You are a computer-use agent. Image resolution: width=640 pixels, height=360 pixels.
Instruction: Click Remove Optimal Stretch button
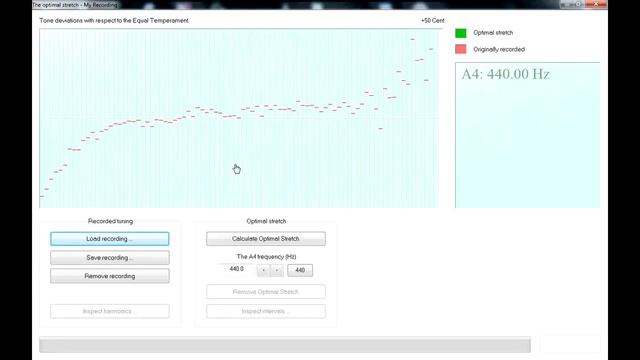(x=266, y=291)
